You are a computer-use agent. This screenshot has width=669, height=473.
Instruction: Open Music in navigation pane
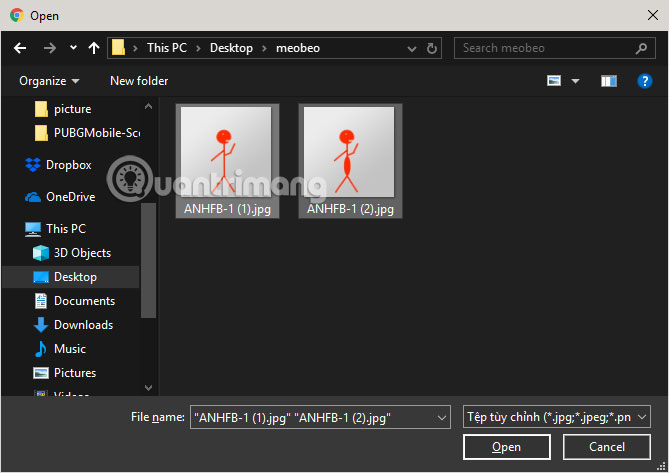click(70, 349)
